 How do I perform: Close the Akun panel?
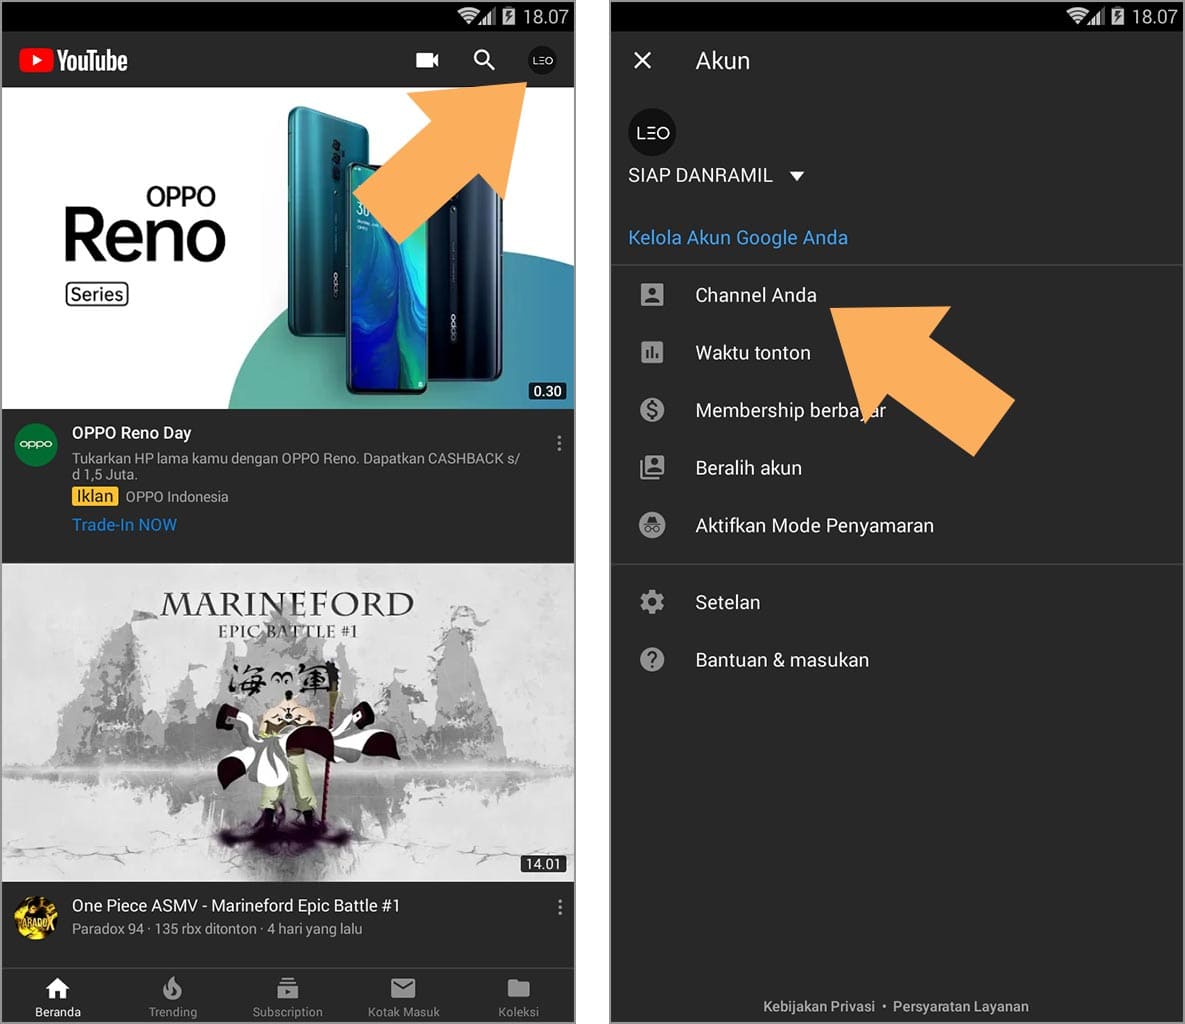642,60
